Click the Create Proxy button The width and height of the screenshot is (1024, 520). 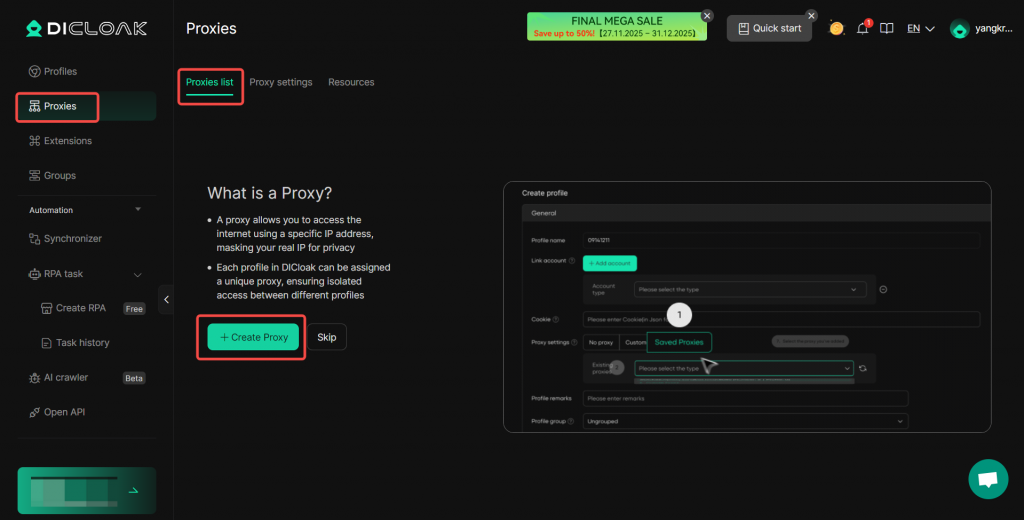click(253, 337)
